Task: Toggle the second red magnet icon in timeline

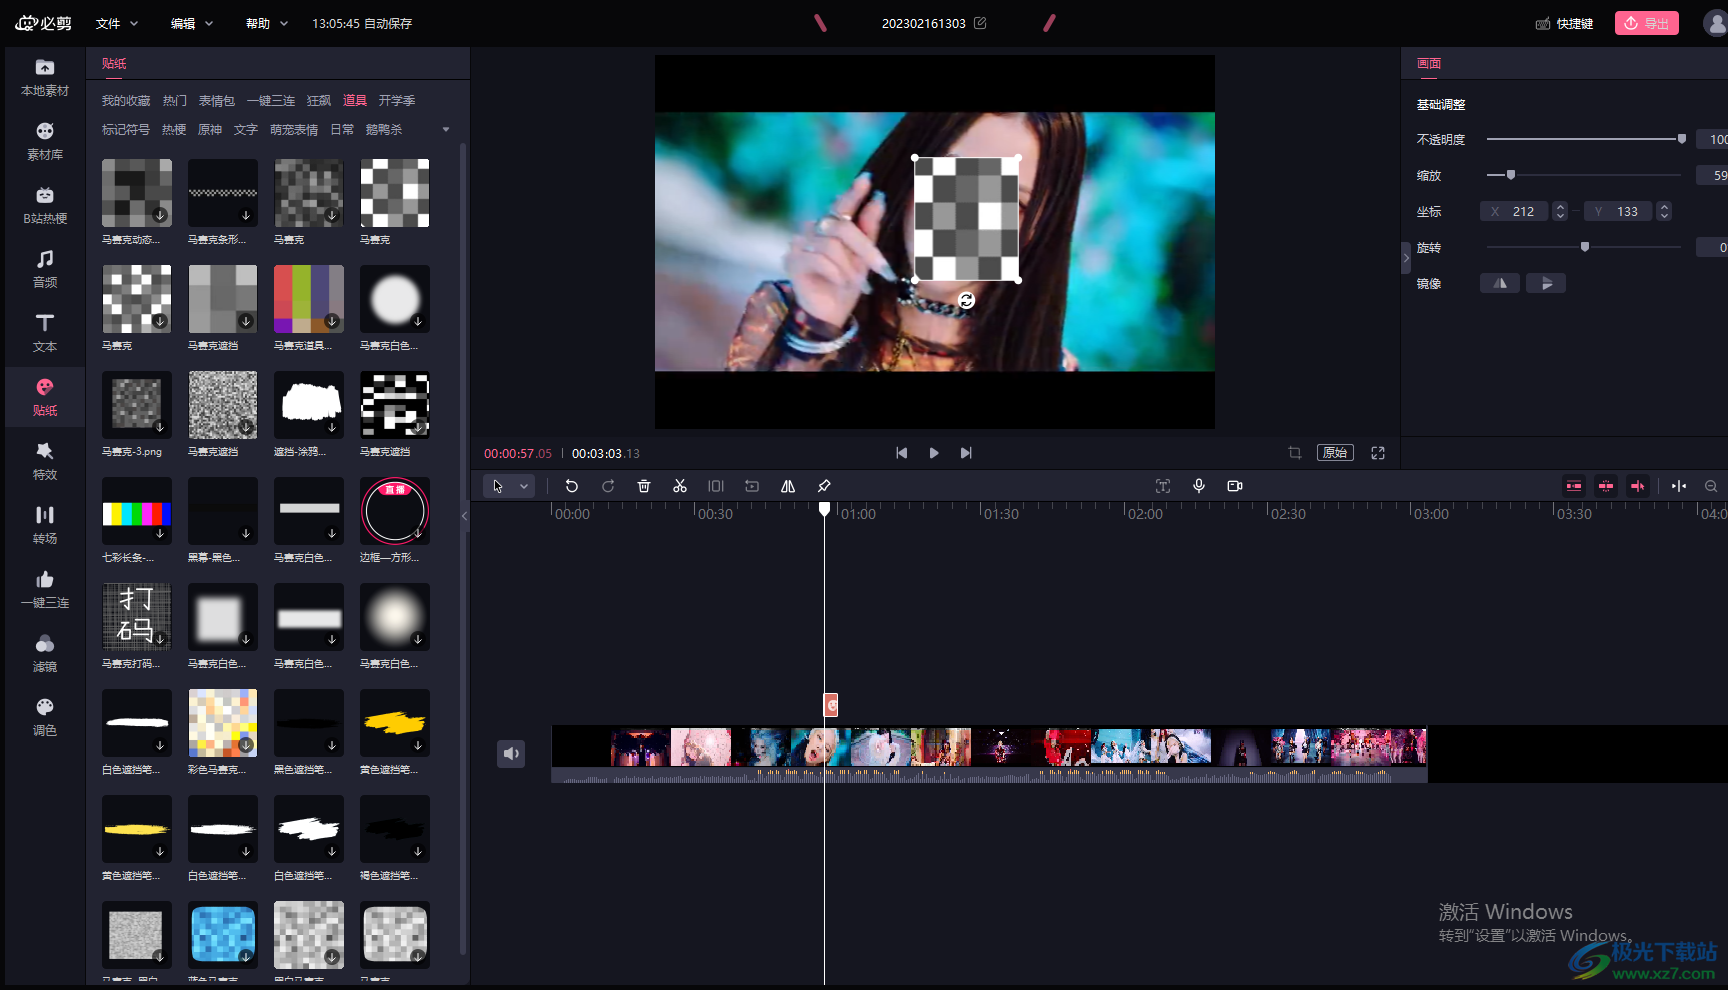Action: click(1606, 486)
